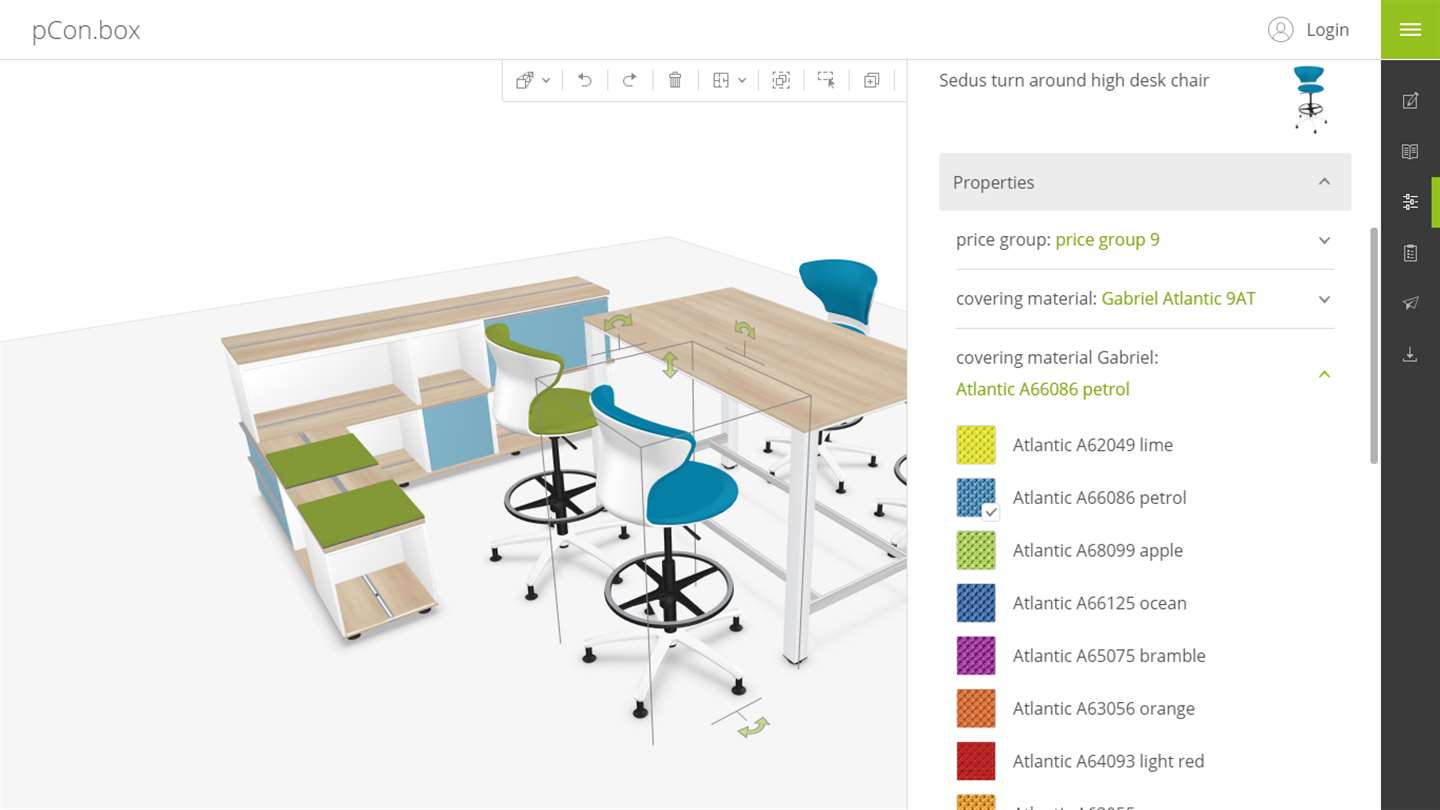Open the properties sliders sidebar panel

[x=1410, y=202]
